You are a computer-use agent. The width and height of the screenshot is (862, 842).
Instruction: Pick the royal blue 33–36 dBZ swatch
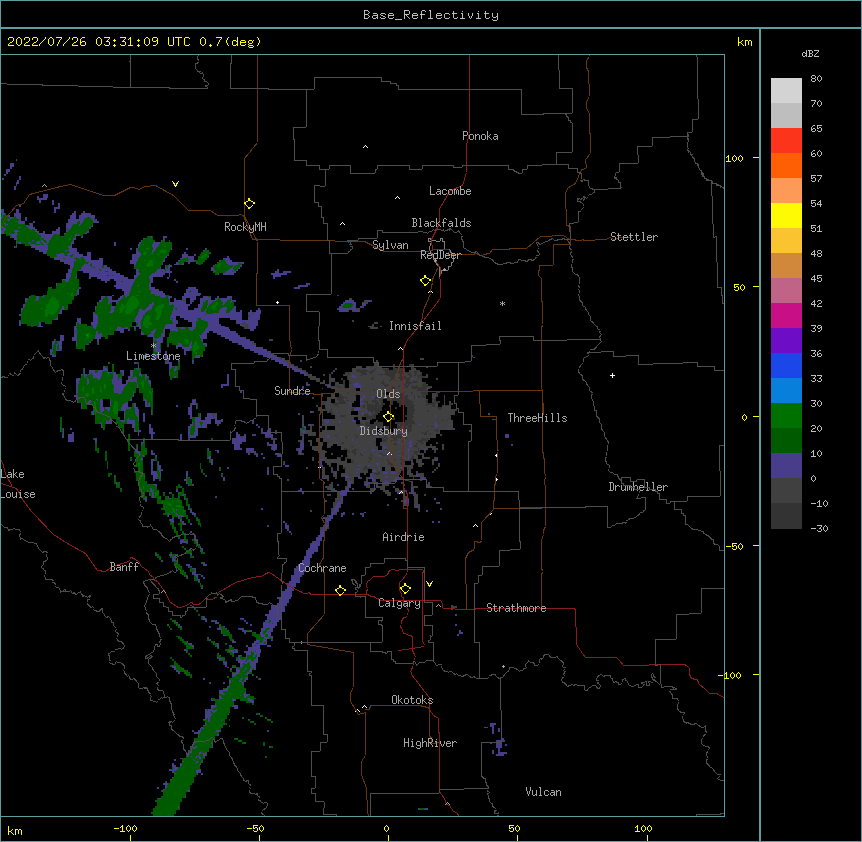(x=786, y=365)
